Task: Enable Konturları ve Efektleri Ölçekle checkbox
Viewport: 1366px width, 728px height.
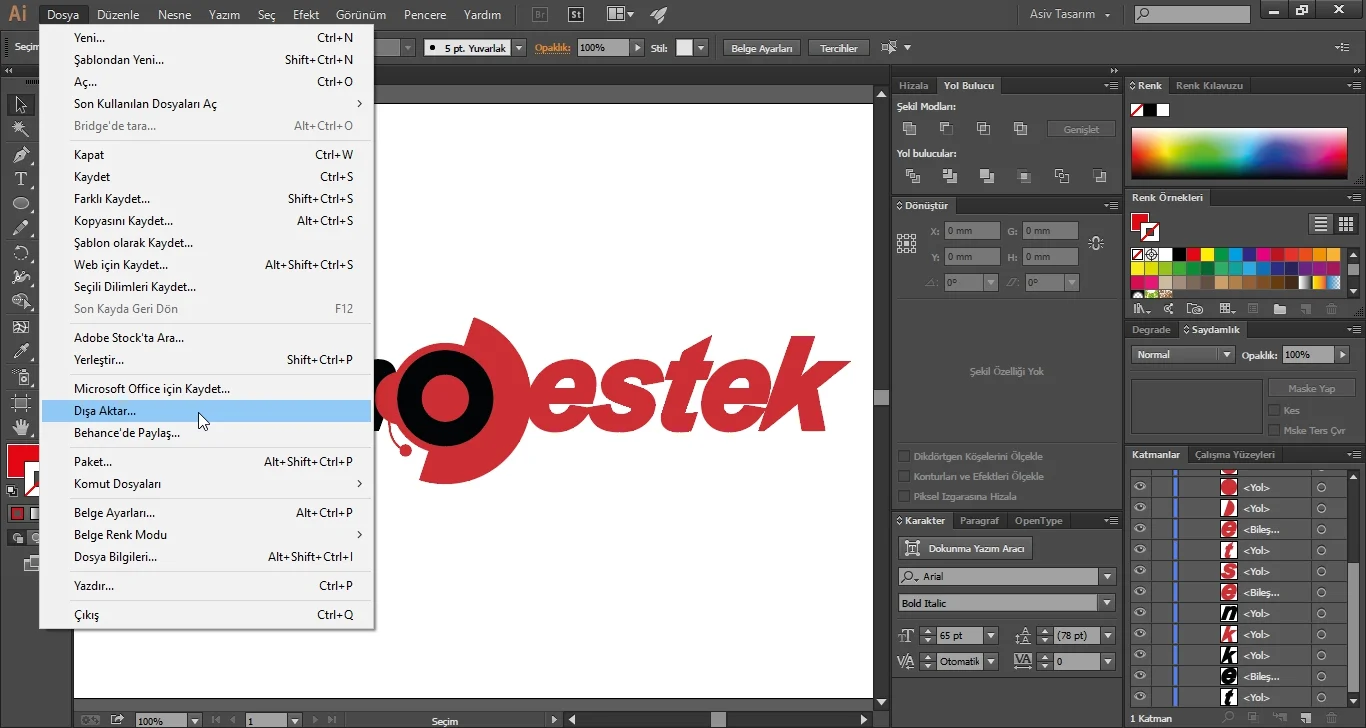Action: [905, 477]
